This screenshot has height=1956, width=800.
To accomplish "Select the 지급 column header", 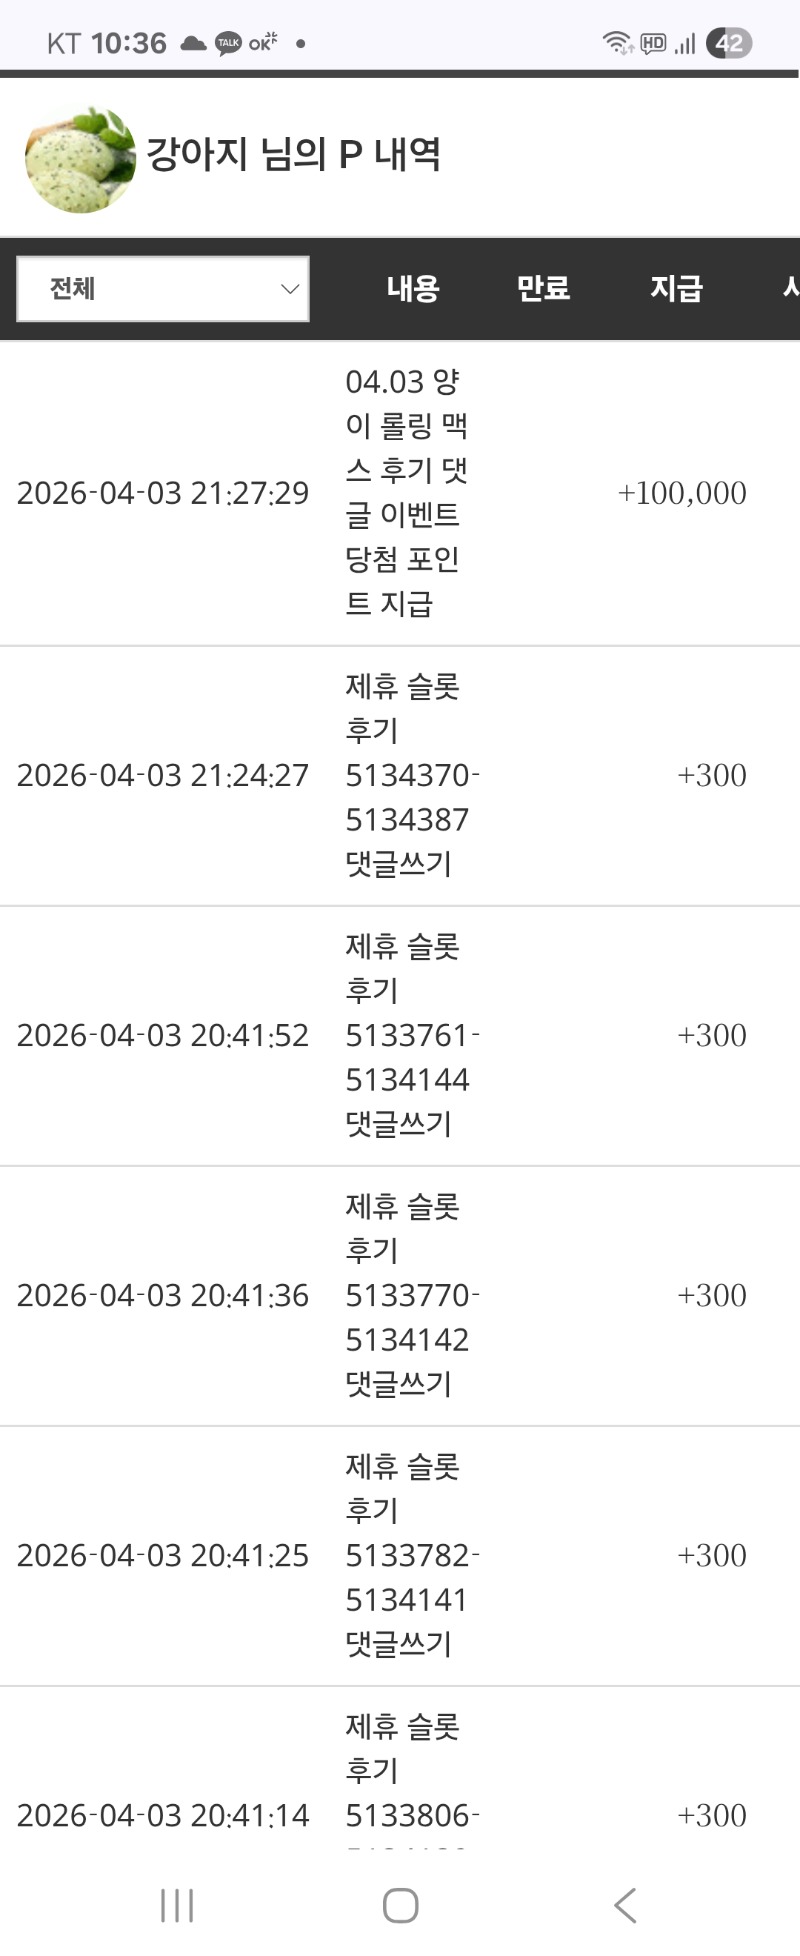I will [x=677, y=289].
